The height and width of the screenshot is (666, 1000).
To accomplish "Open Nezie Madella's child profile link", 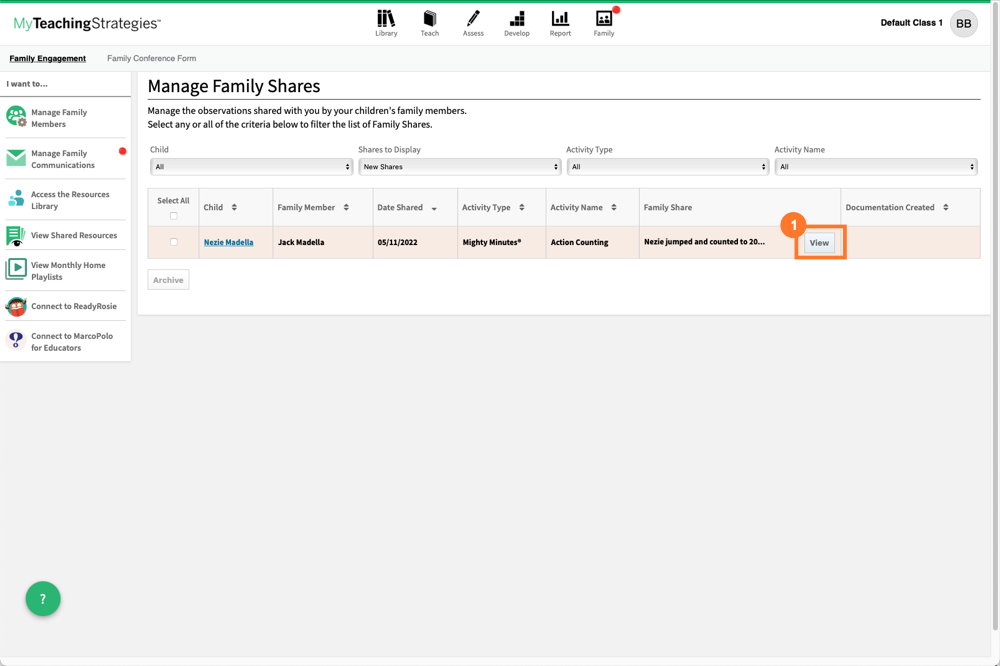I will (229, 242).
